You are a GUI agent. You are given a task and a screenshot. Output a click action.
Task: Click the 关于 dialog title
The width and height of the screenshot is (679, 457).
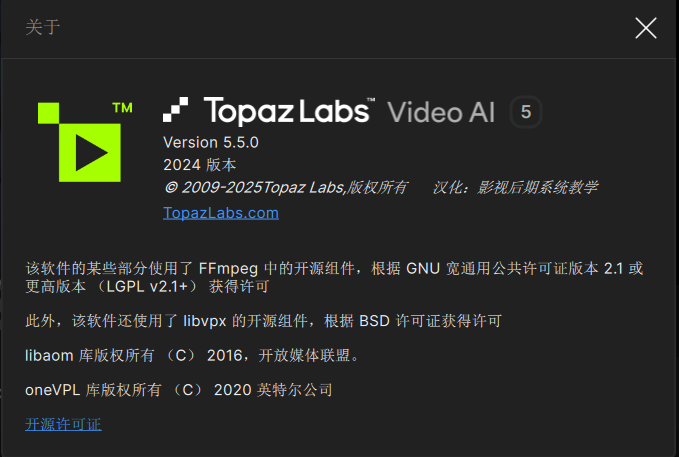point(42,27)
